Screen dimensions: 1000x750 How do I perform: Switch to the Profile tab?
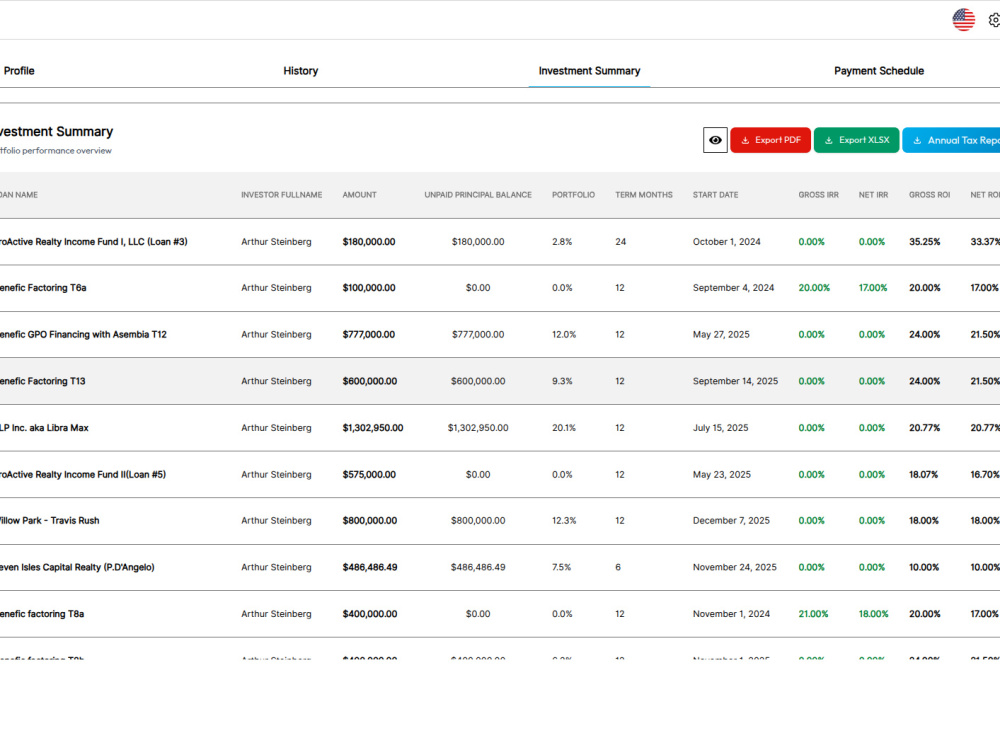(x=19, y=71)
